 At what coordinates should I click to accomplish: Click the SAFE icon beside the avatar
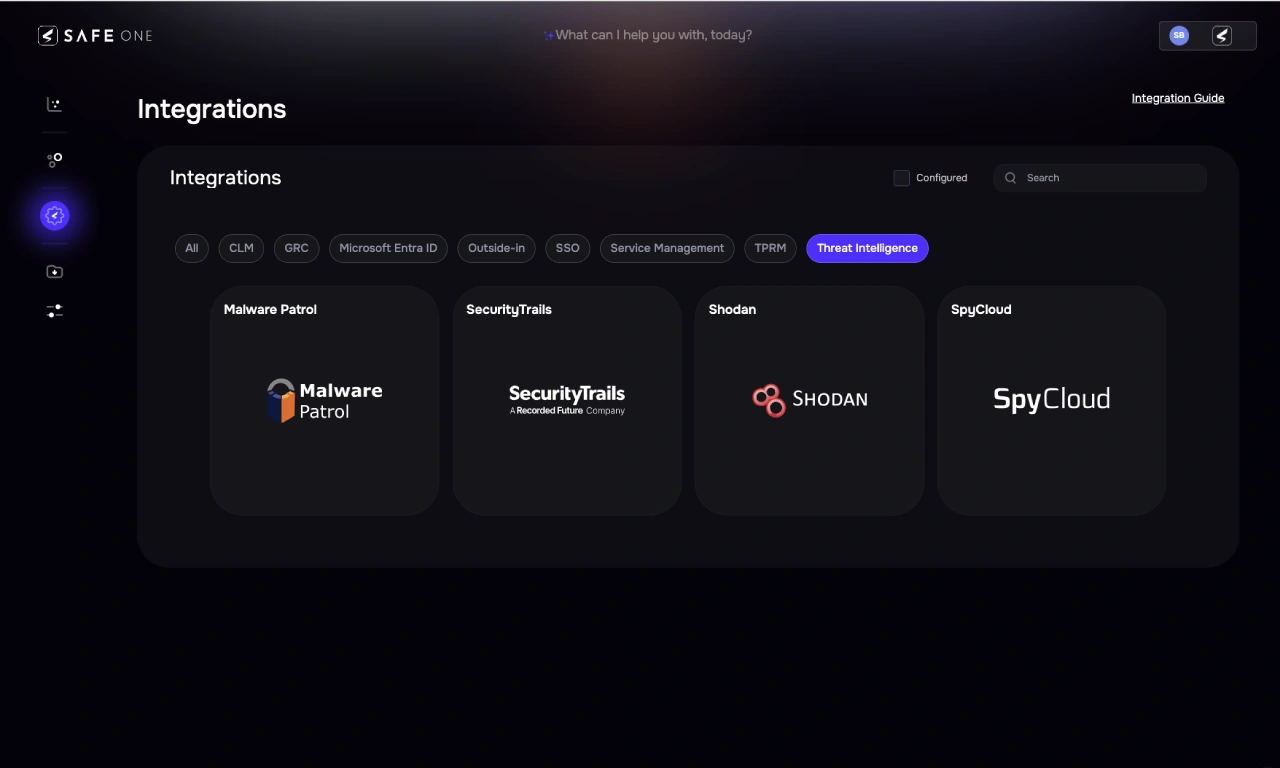point(1222,36)
